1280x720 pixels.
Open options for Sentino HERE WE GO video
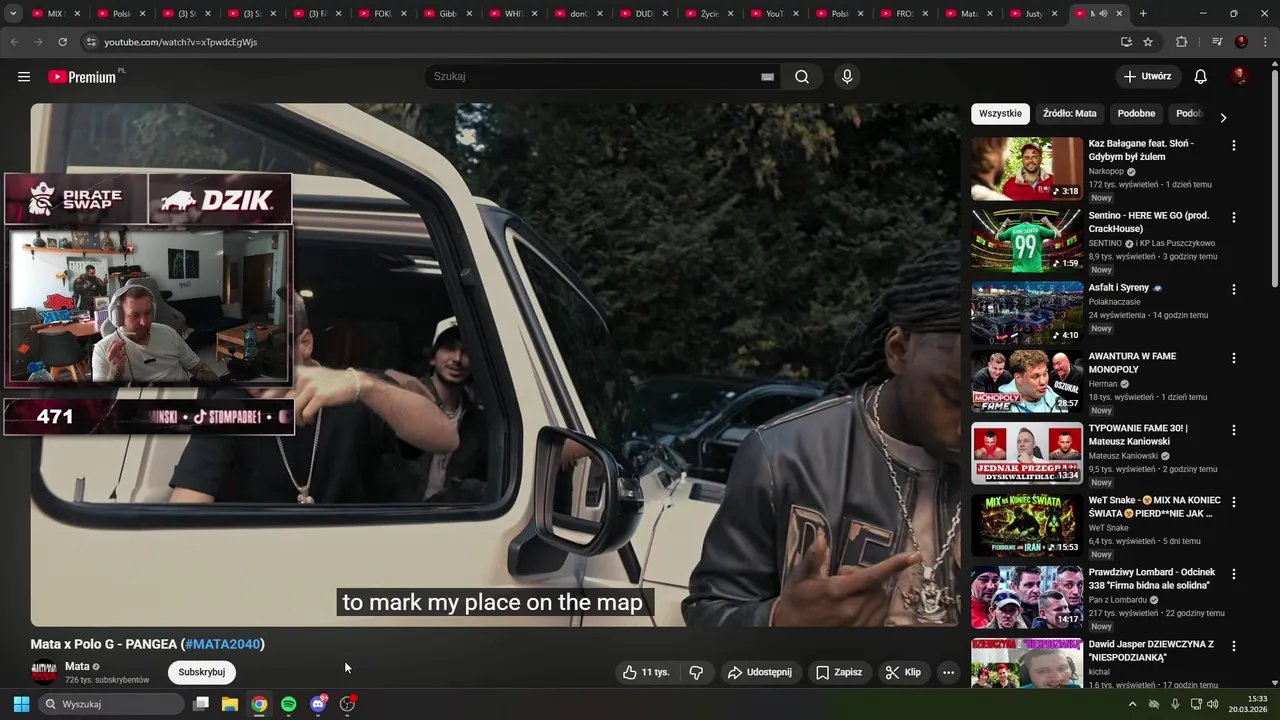pos(1233,218)
